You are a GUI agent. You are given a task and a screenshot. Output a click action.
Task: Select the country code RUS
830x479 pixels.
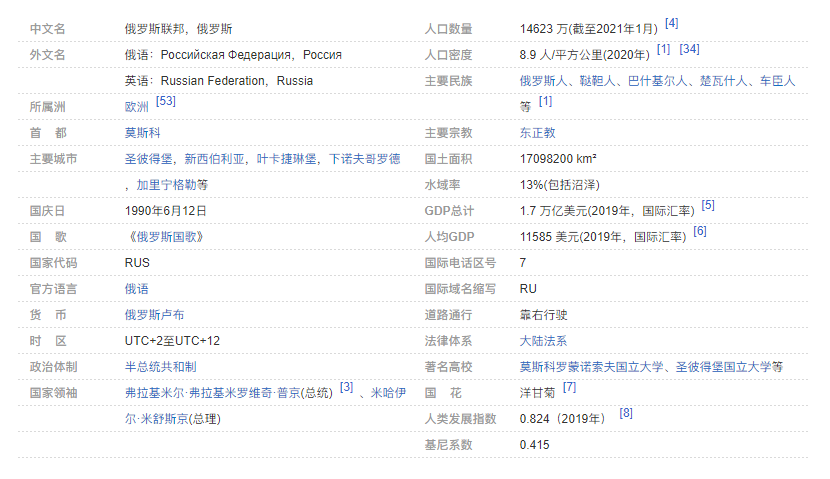(x=137, y=263)
